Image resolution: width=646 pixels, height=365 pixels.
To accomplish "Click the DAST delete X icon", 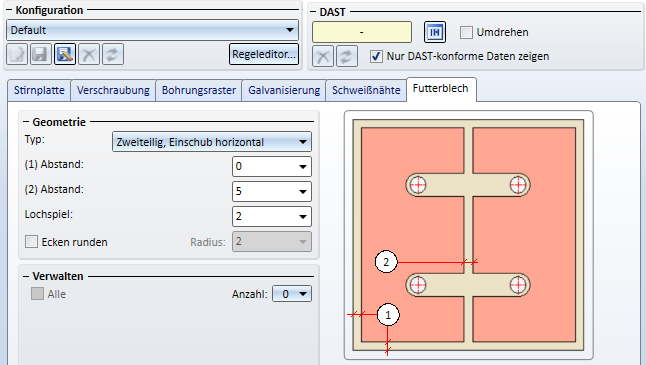I will [x=323, y=56].
